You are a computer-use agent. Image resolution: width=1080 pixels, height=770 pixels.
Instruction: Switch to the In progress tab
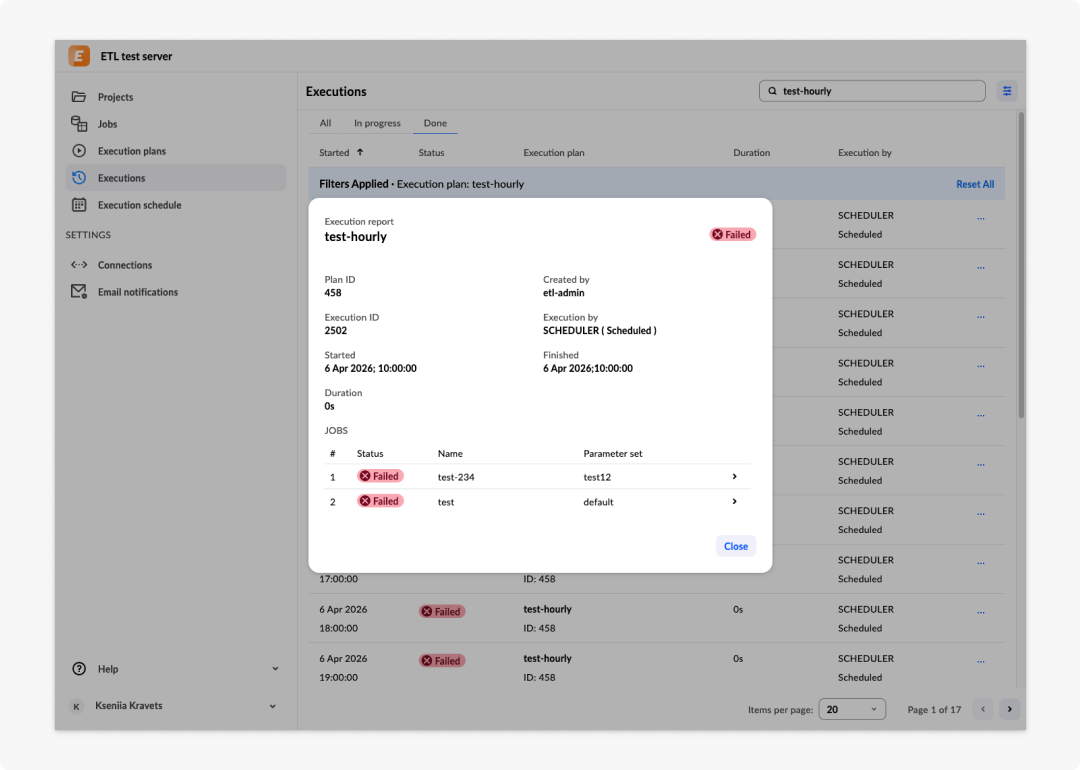point(377,123)
